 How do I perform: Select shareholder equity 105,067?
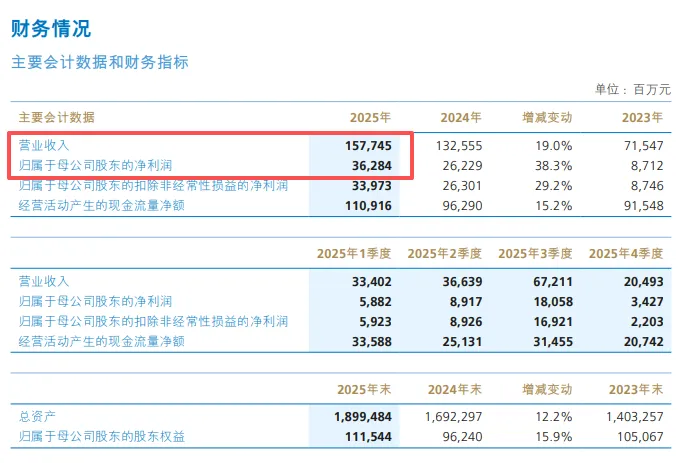point(640,437)
